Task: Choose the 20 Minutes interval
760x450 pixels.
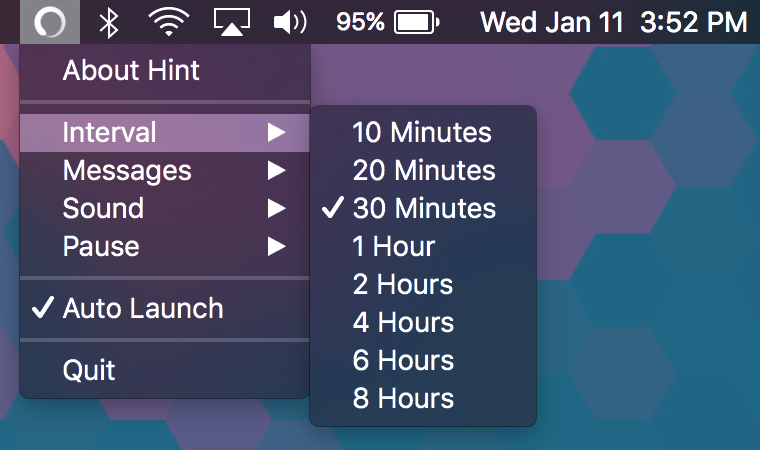Action: [423, 170]
